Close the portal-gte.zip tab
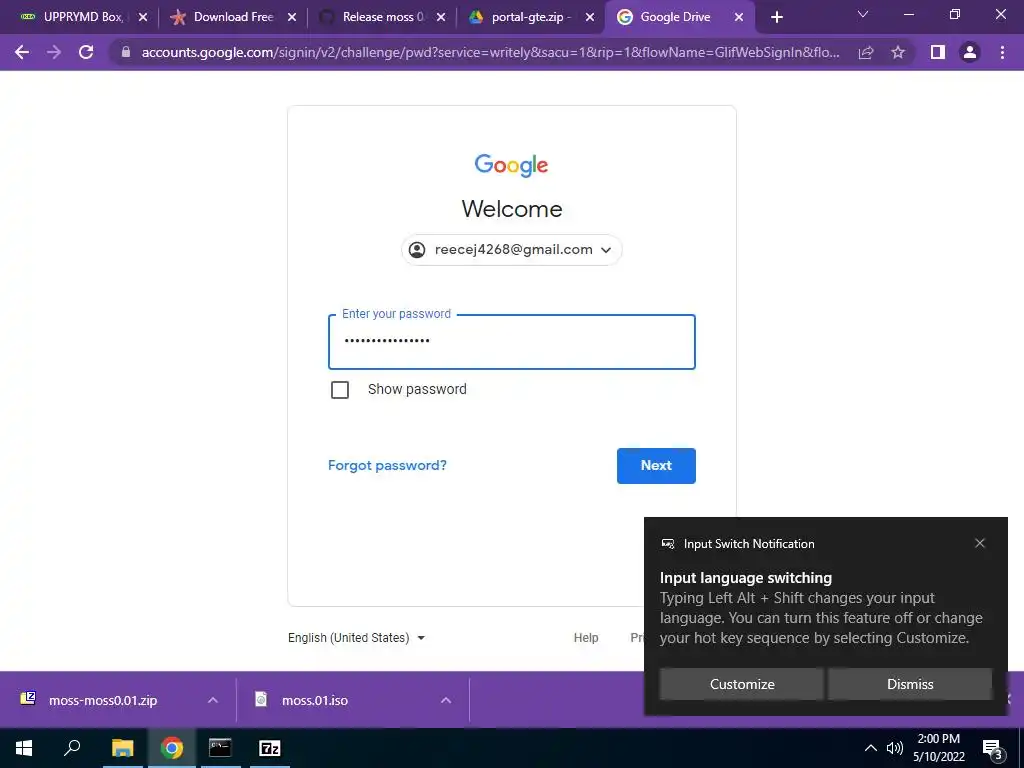The height and width of the screenshot is (768, 1024). point(590,17)
